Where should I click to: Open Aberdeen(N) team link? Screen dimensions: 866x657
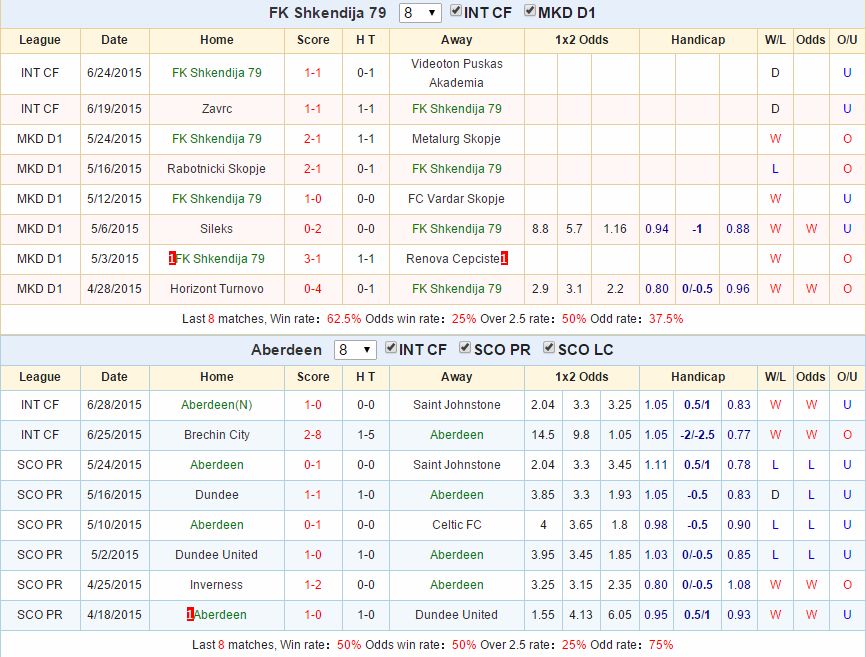click(216, 405)
